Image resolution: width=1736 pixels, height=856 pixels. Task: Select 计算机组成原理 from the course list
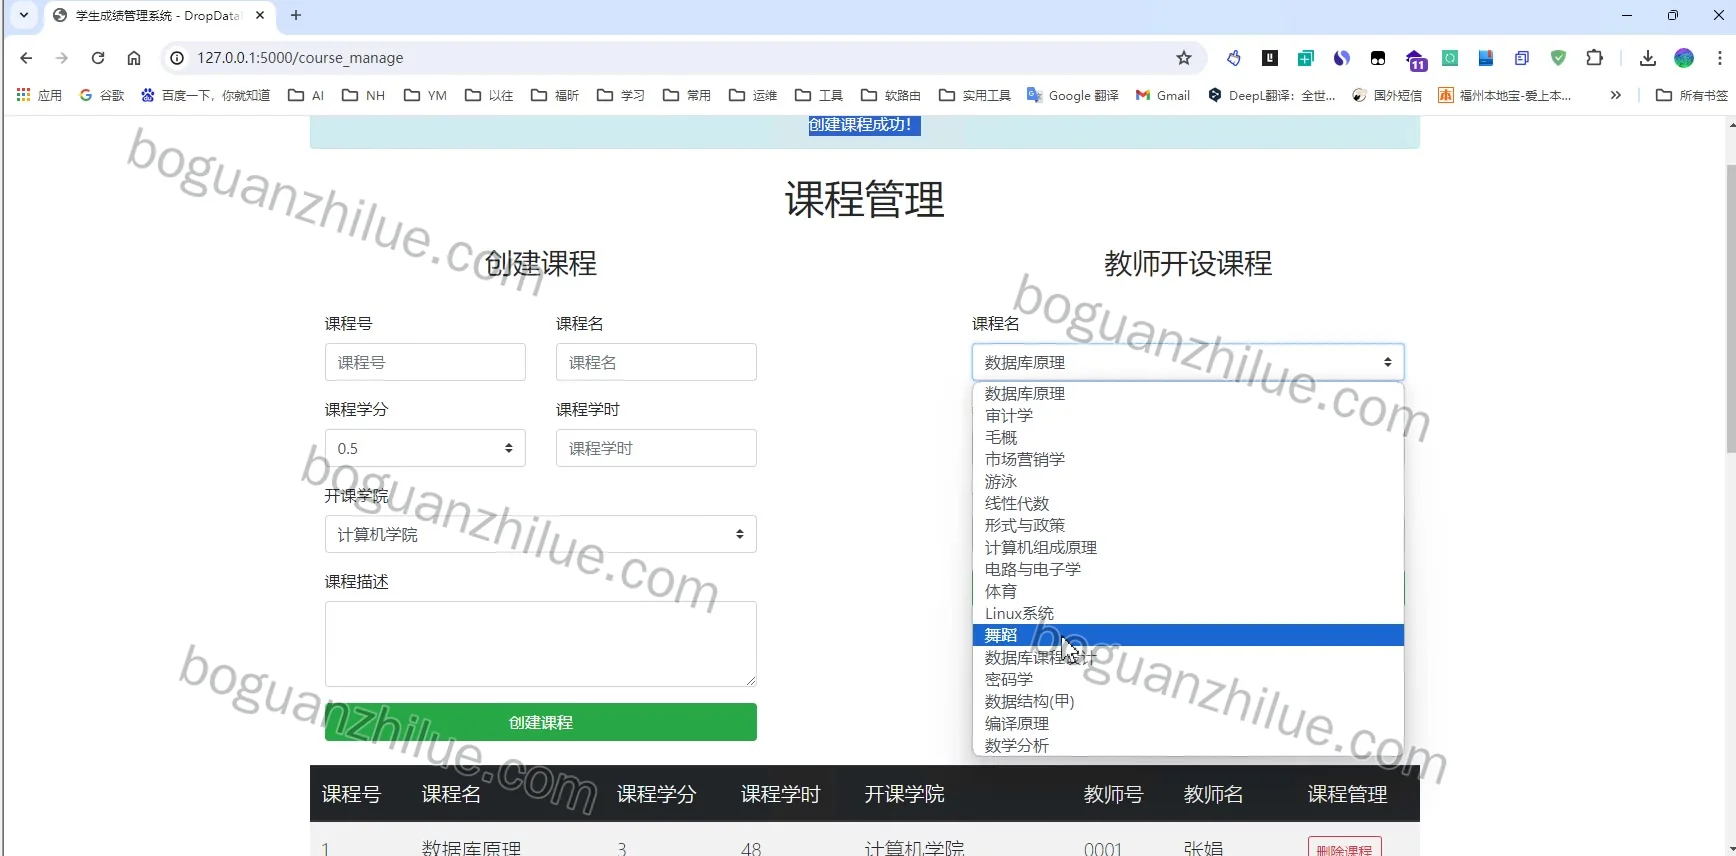click(x=1188, y=547)
